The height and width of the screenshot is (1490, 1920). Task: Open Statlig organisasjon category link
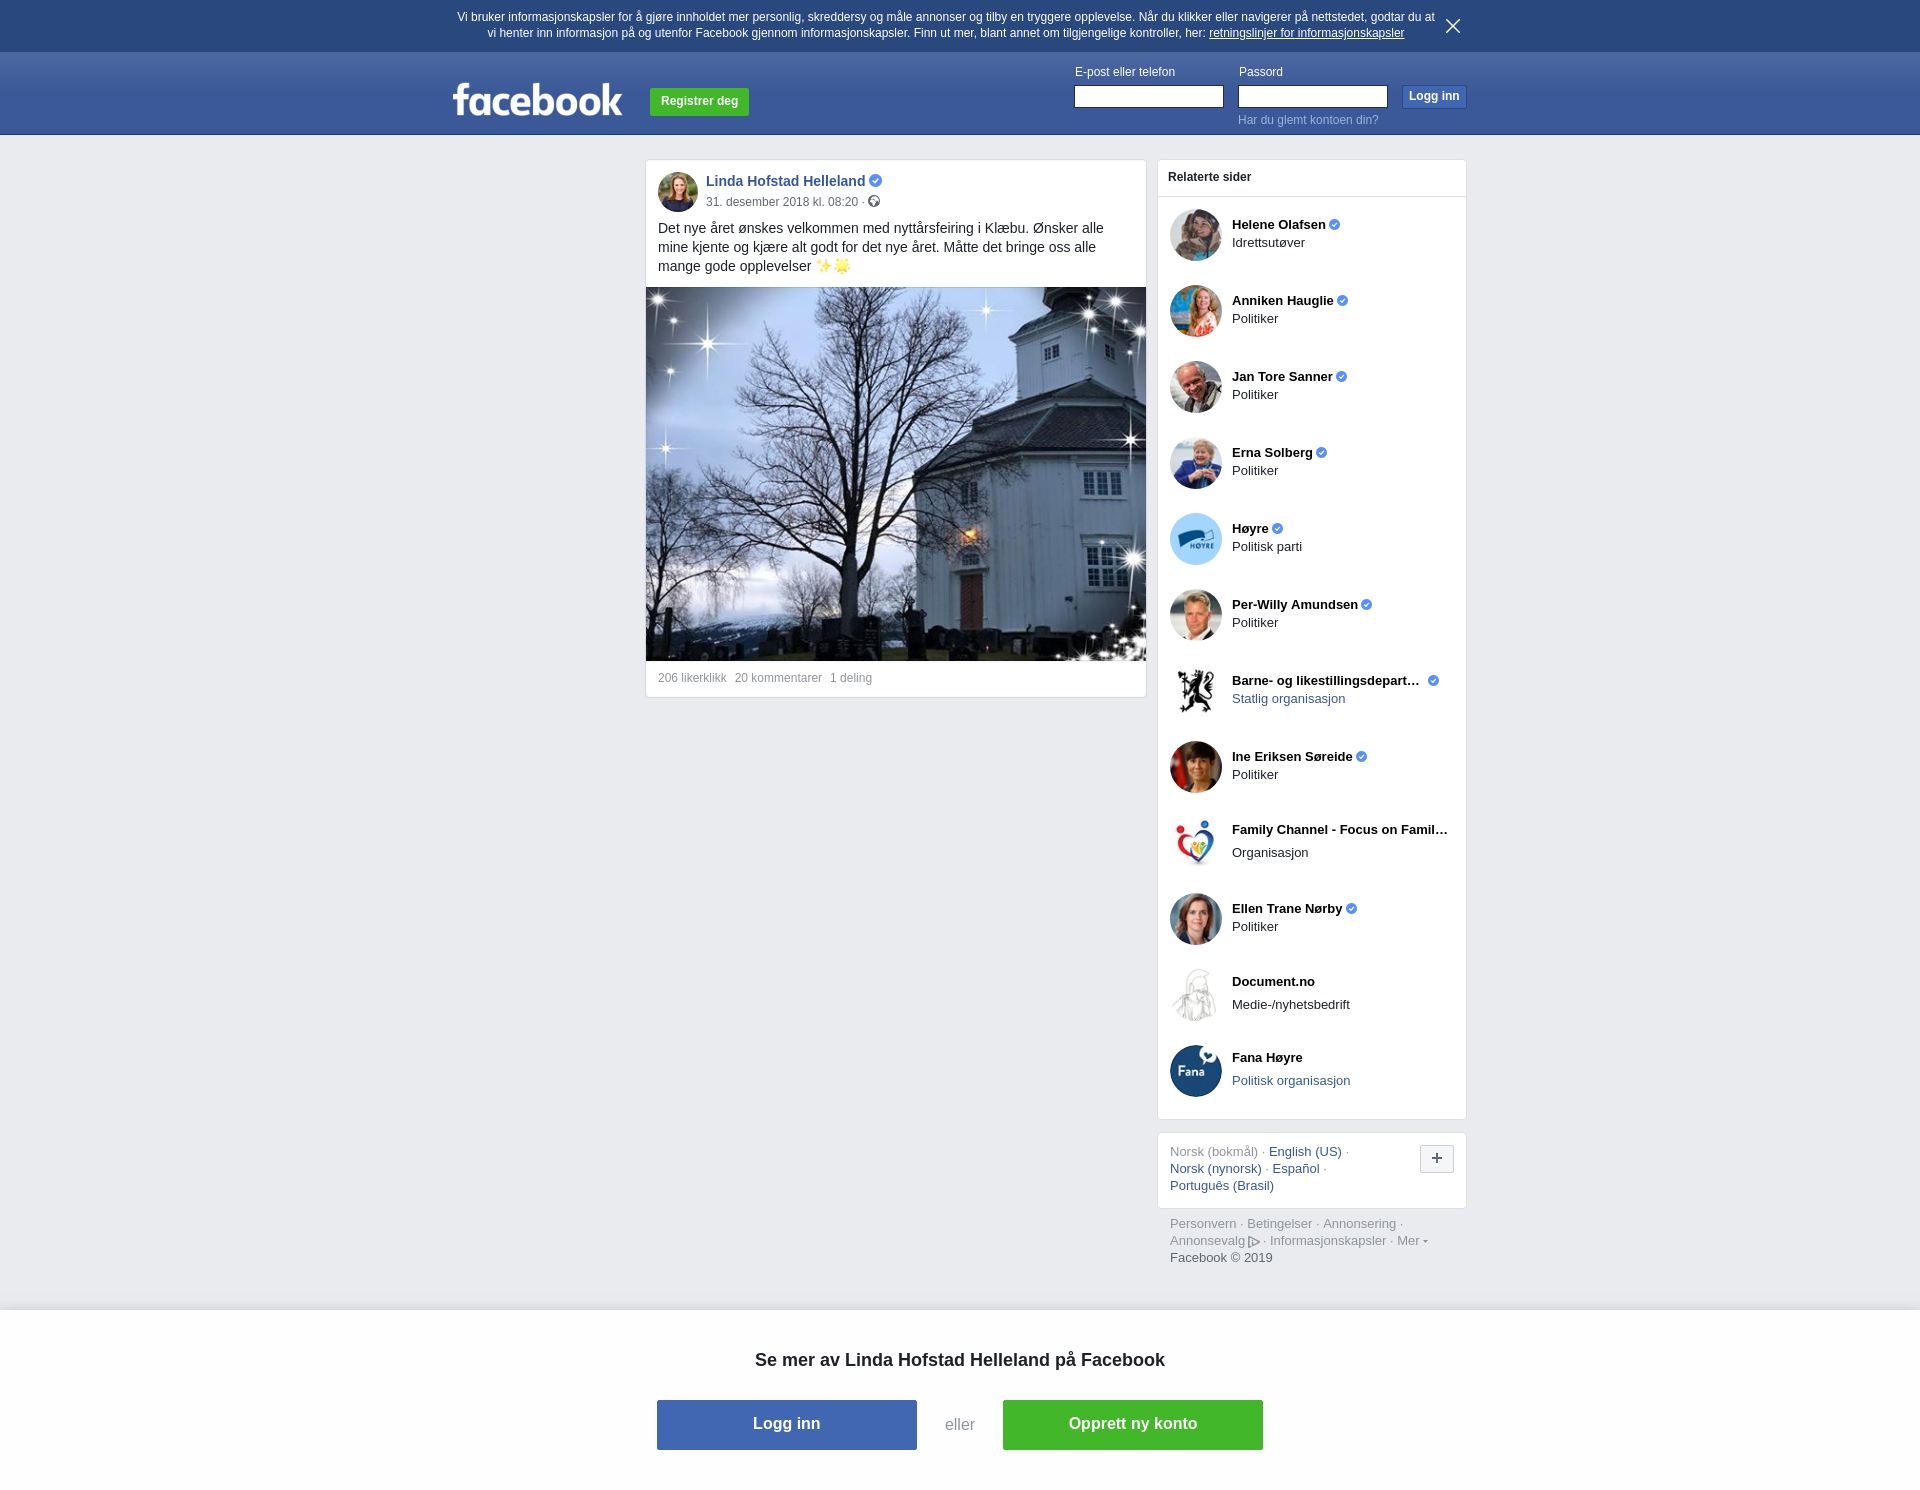tap(1288, 699)
